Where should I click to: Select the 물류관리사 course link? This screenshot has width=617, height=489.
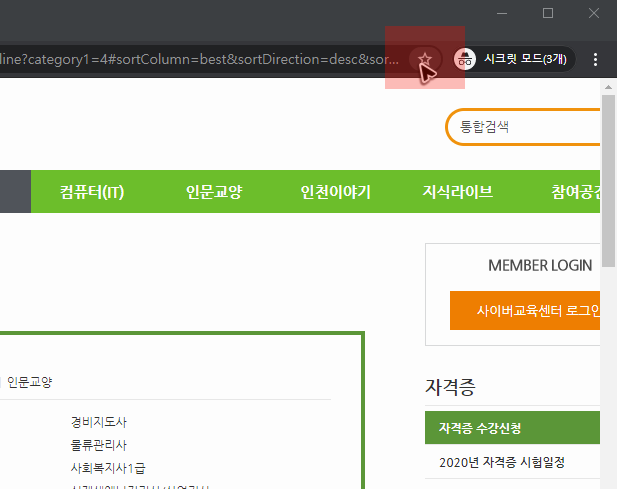[99, 445]
